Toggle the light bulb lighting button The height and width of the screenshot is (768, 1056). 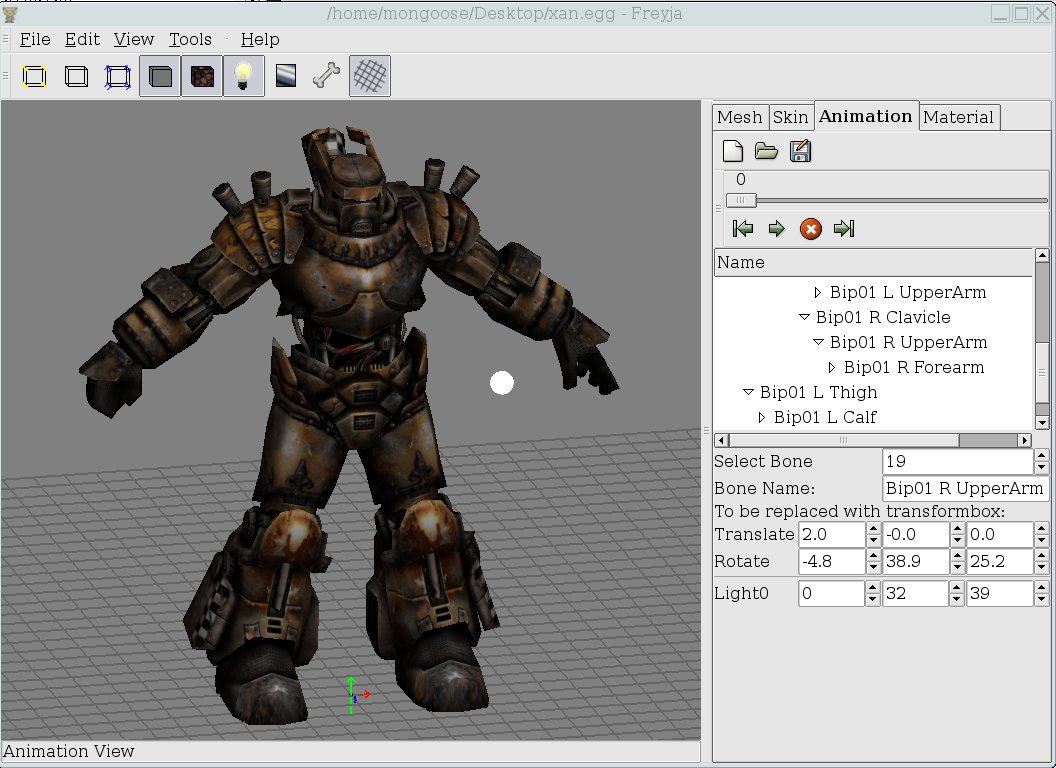[x=244, y=76]
